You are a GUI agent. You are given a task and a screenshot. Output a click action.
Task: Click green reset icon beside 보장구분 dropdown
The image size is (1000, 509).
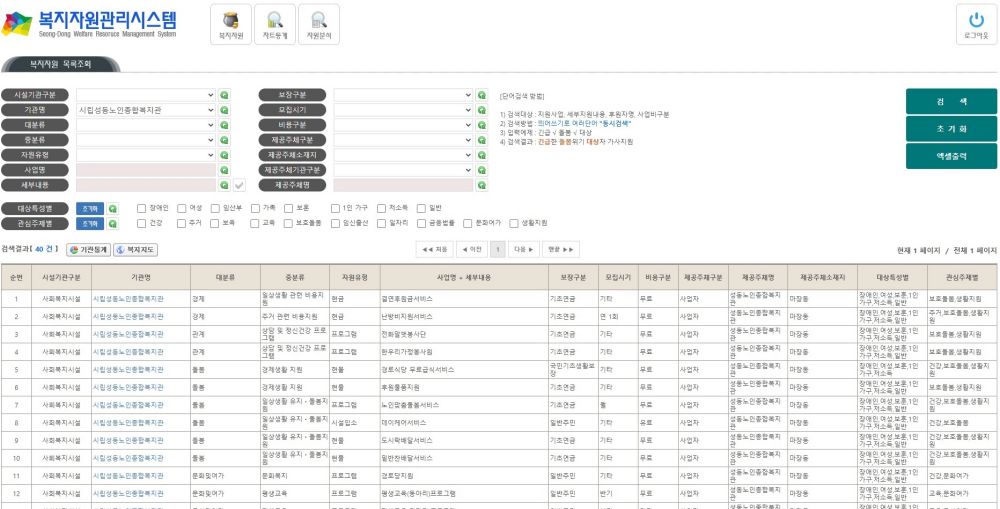(x=482, y=95)
